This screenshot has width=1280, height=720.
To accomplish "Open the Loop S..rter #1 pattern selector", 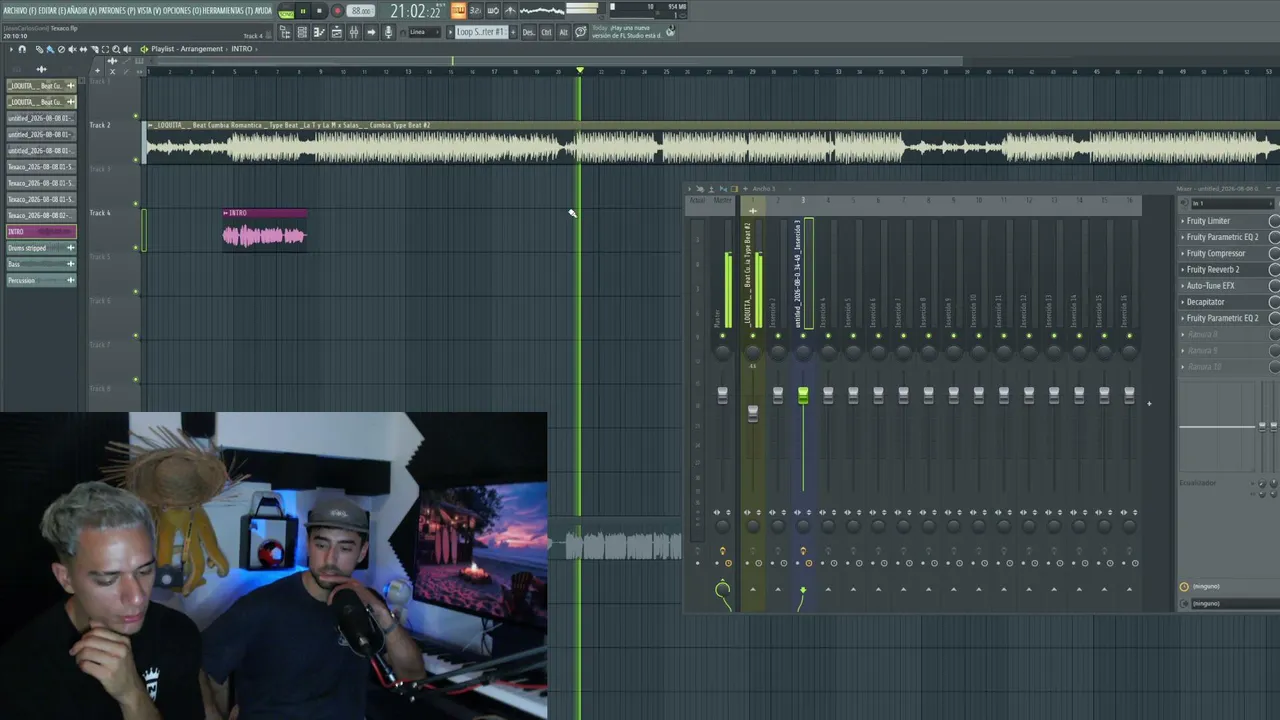I will [x=481, y=32].
